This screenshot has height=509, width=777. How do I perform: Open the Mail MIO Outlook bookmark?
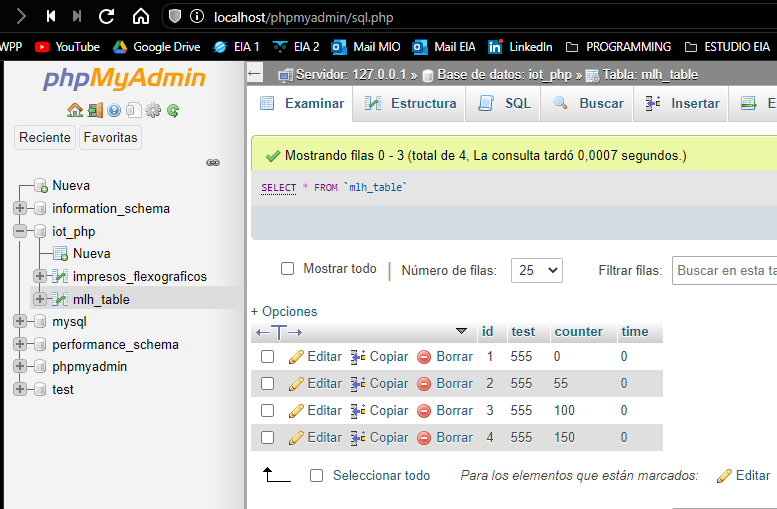pos(366,47)
